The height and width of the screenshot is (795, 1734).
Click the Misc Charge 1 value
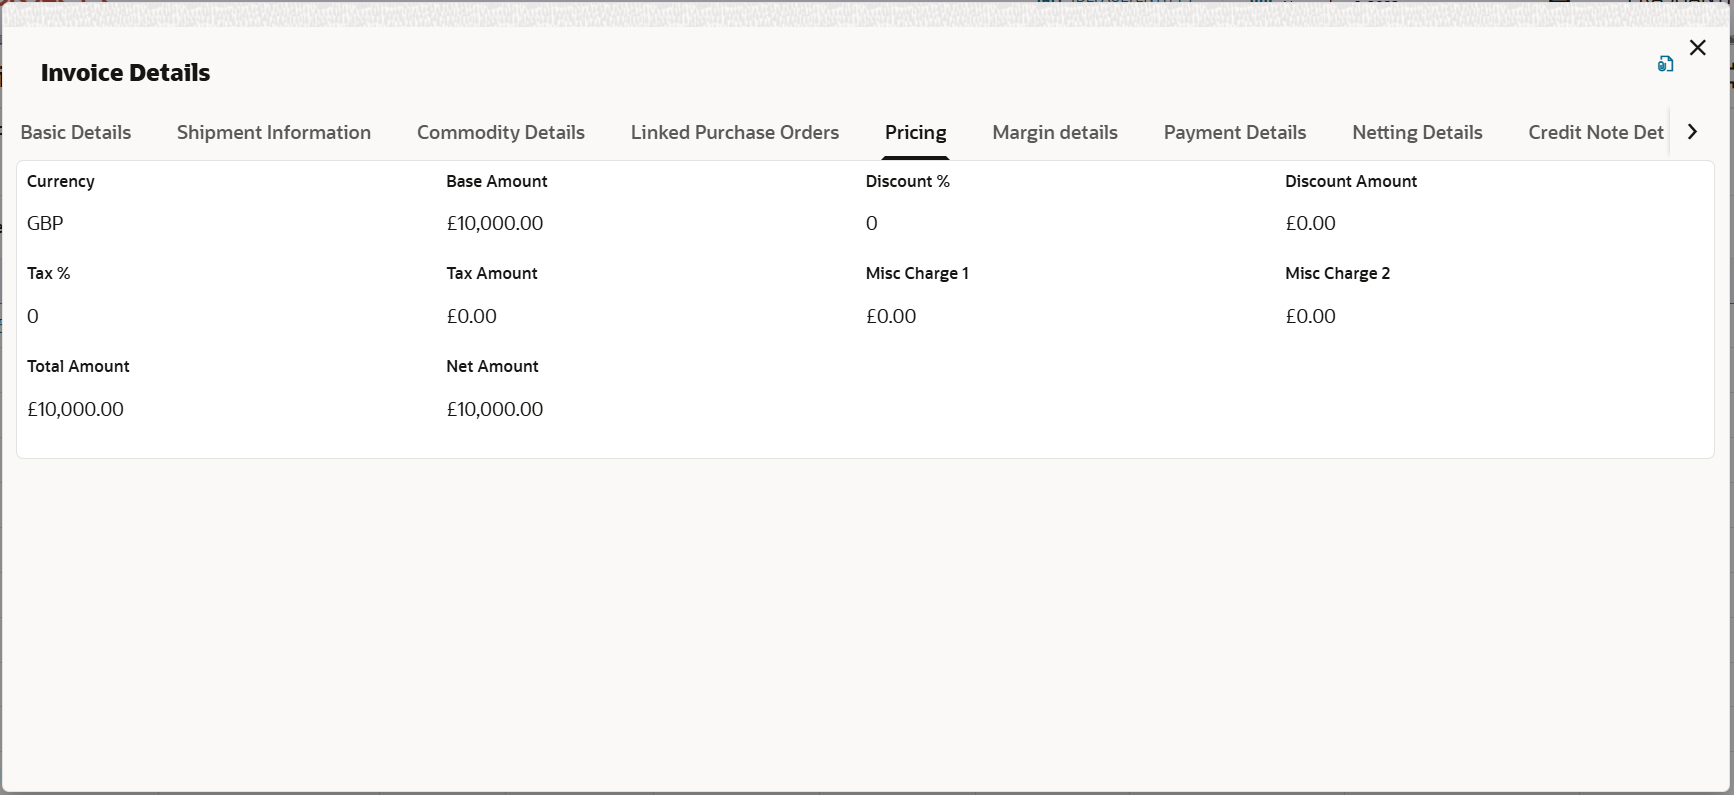point(891,316)
